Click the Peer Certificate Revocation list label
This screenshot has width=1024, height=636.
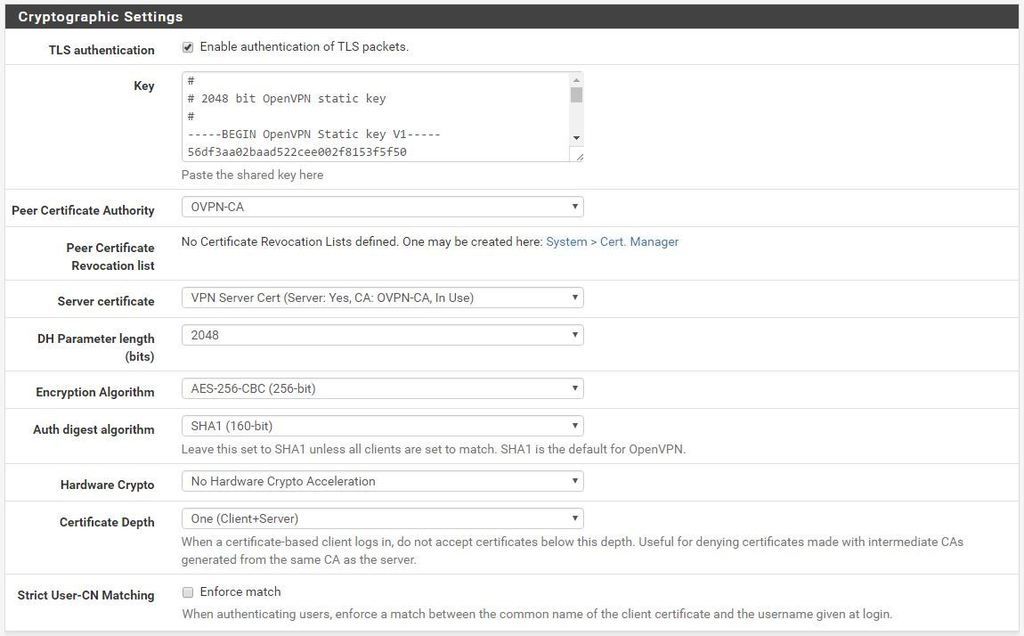click(x=110, y=257)
